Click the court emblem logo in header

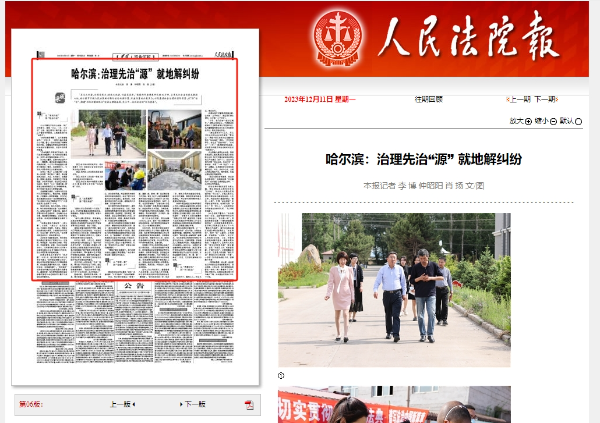point(339,38)
